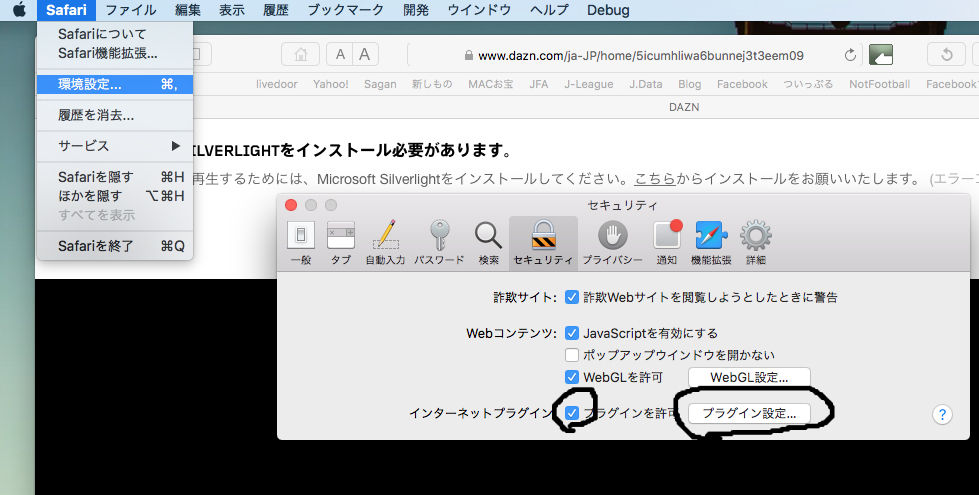Open the プラグイン設定 settings button
The width and height of the screenshot is (979, 495).
(x=749, y=413)
